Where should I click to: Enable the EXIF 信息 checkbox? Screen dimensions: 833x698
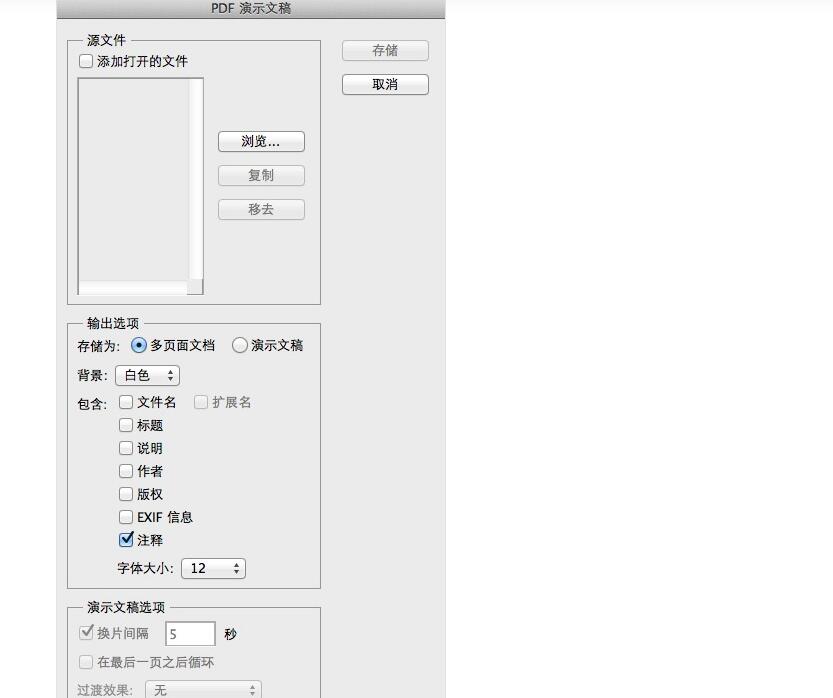click(126, 517)
